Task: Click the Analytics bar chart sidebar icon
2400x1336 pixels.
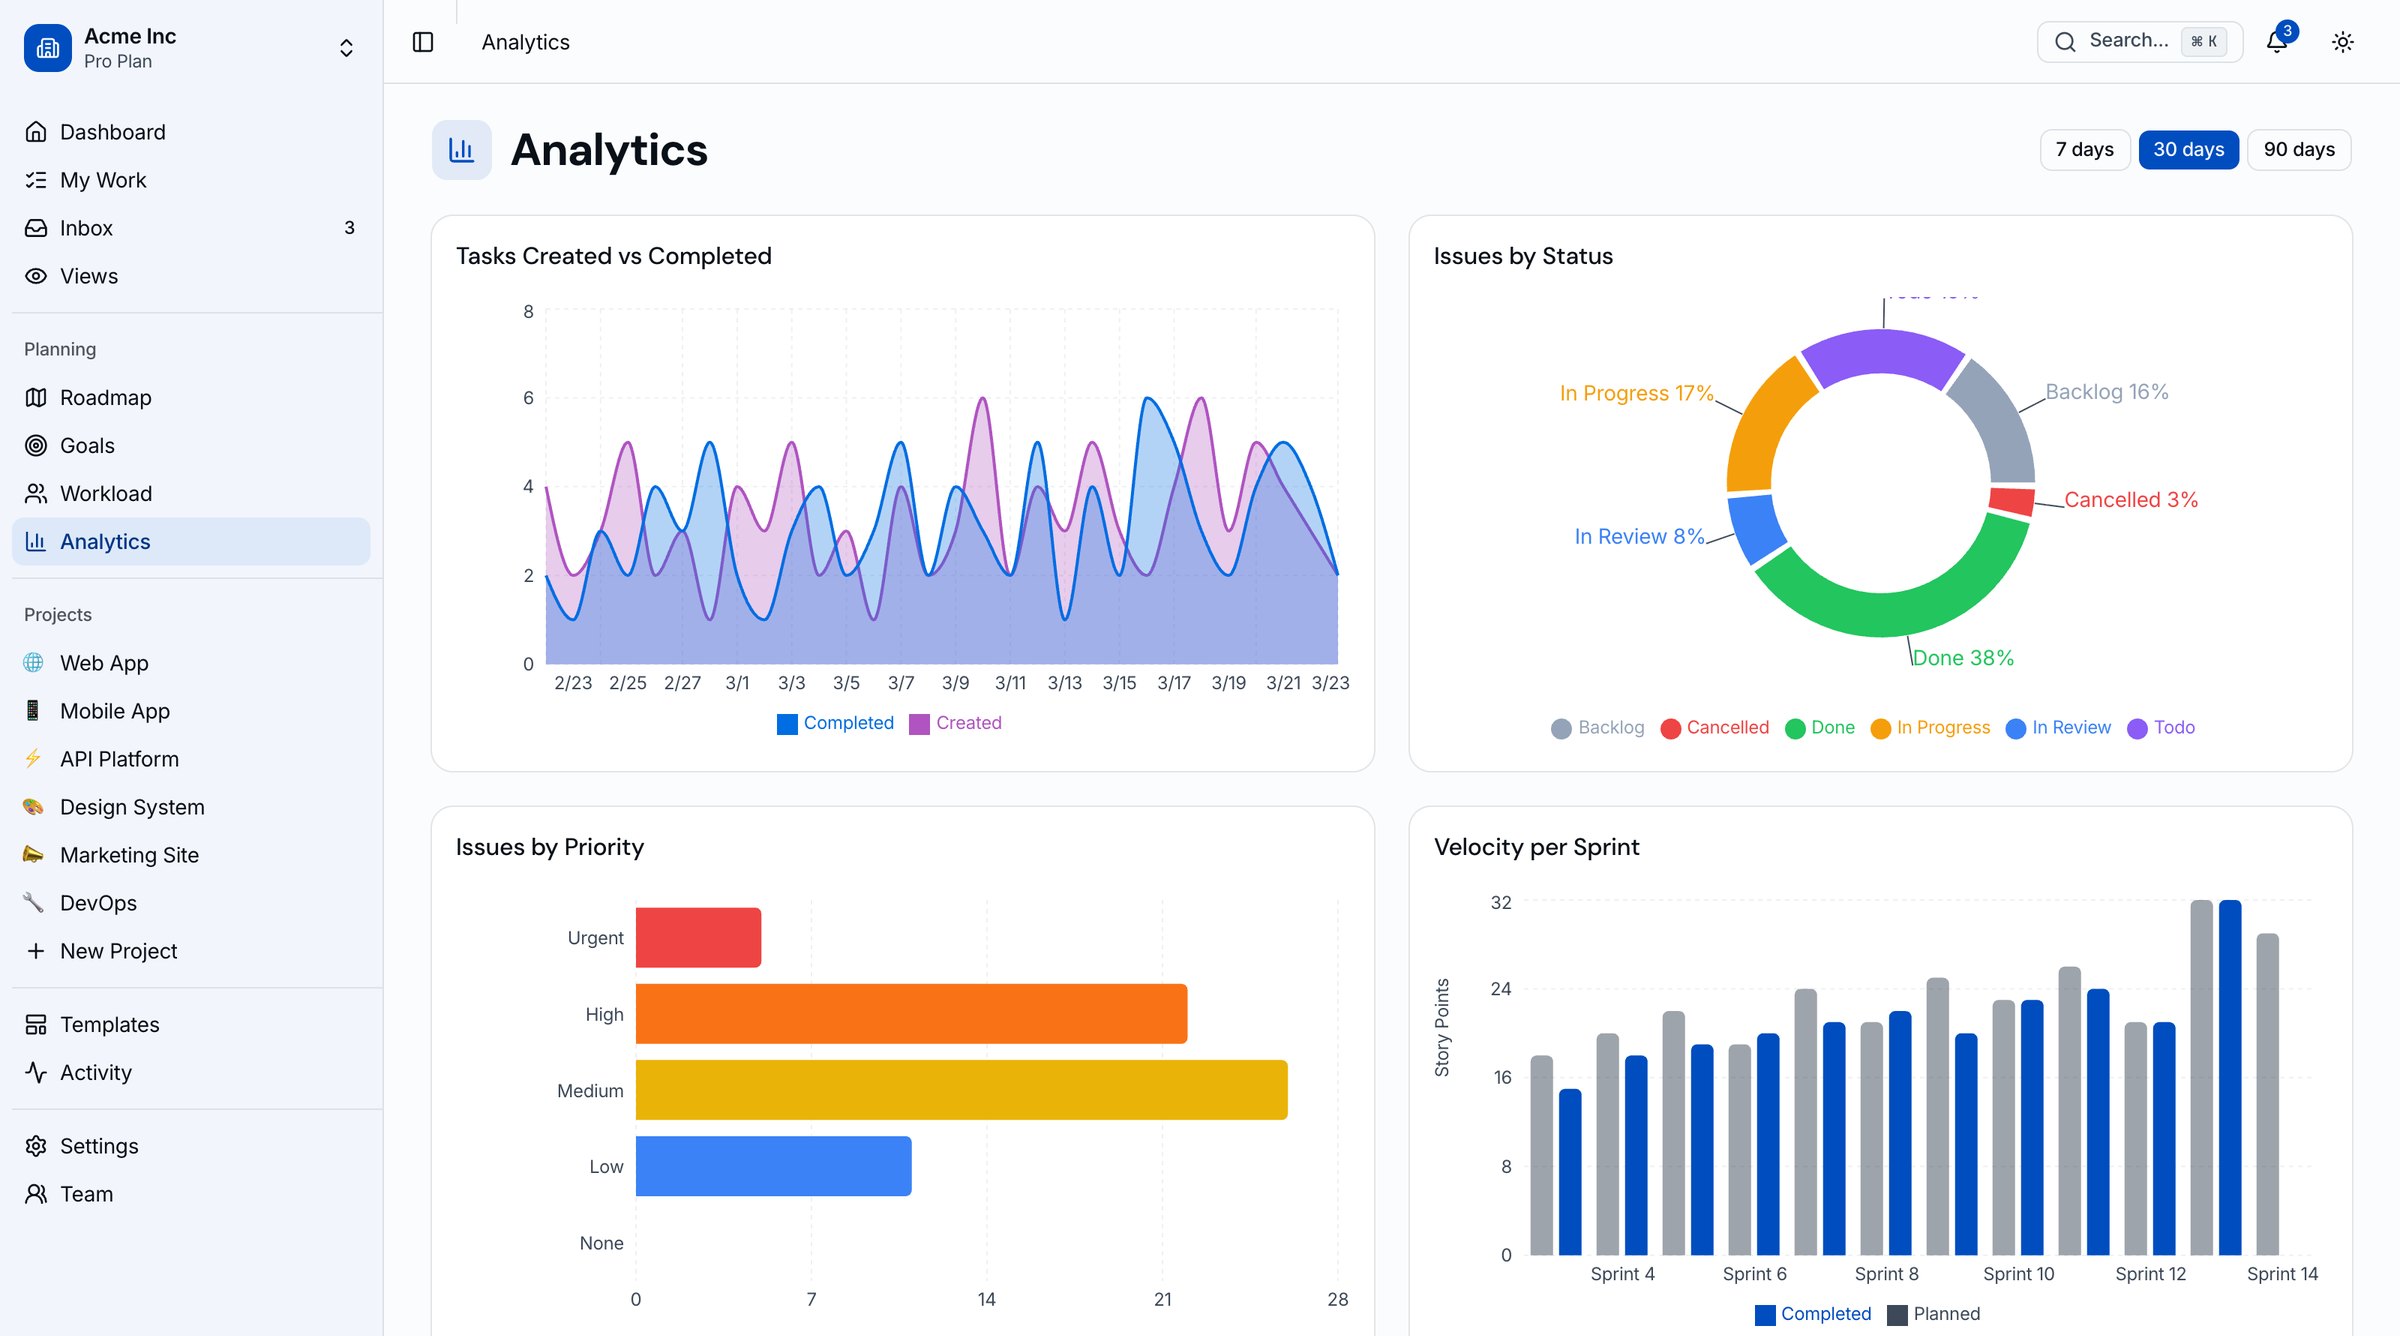Action: [36, 541]
